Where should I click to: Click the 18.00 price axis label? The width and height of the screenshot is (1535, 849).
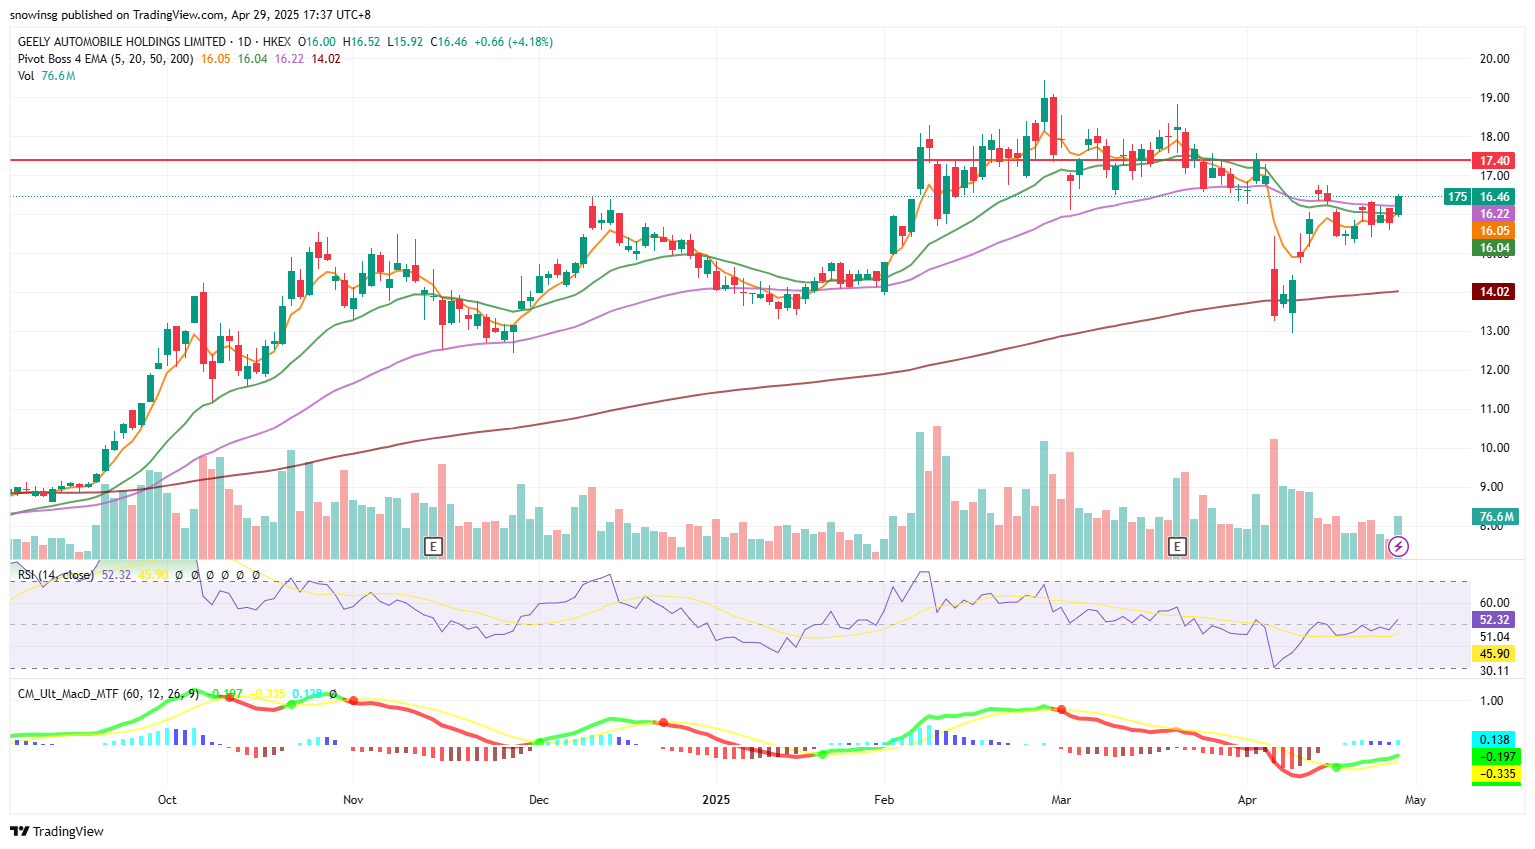coord(1494,137)
